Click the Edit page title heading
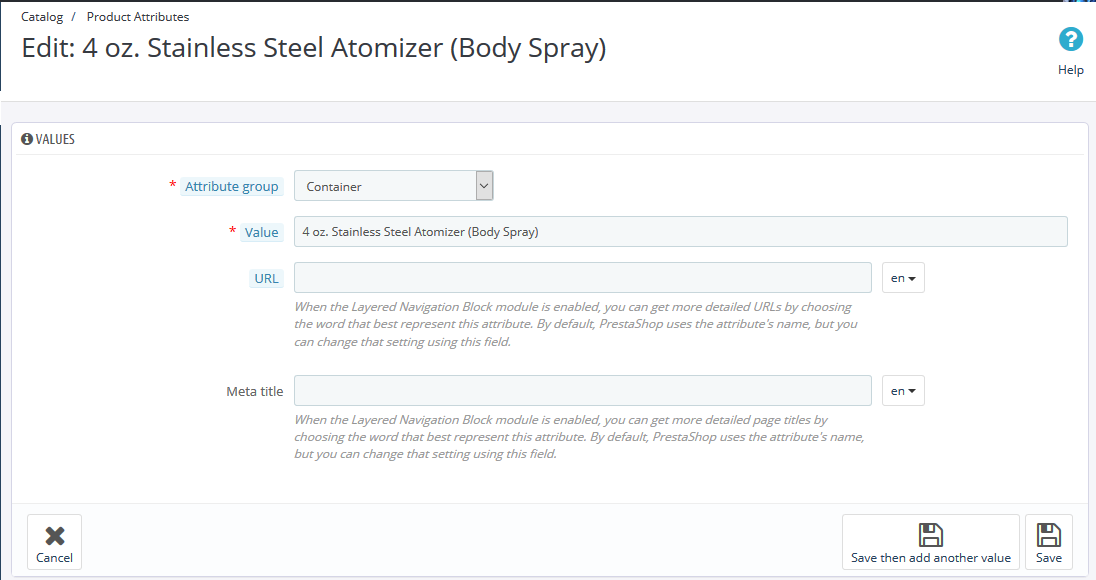The height and width of the screenshot is (580, 1096). coord(314,48)
